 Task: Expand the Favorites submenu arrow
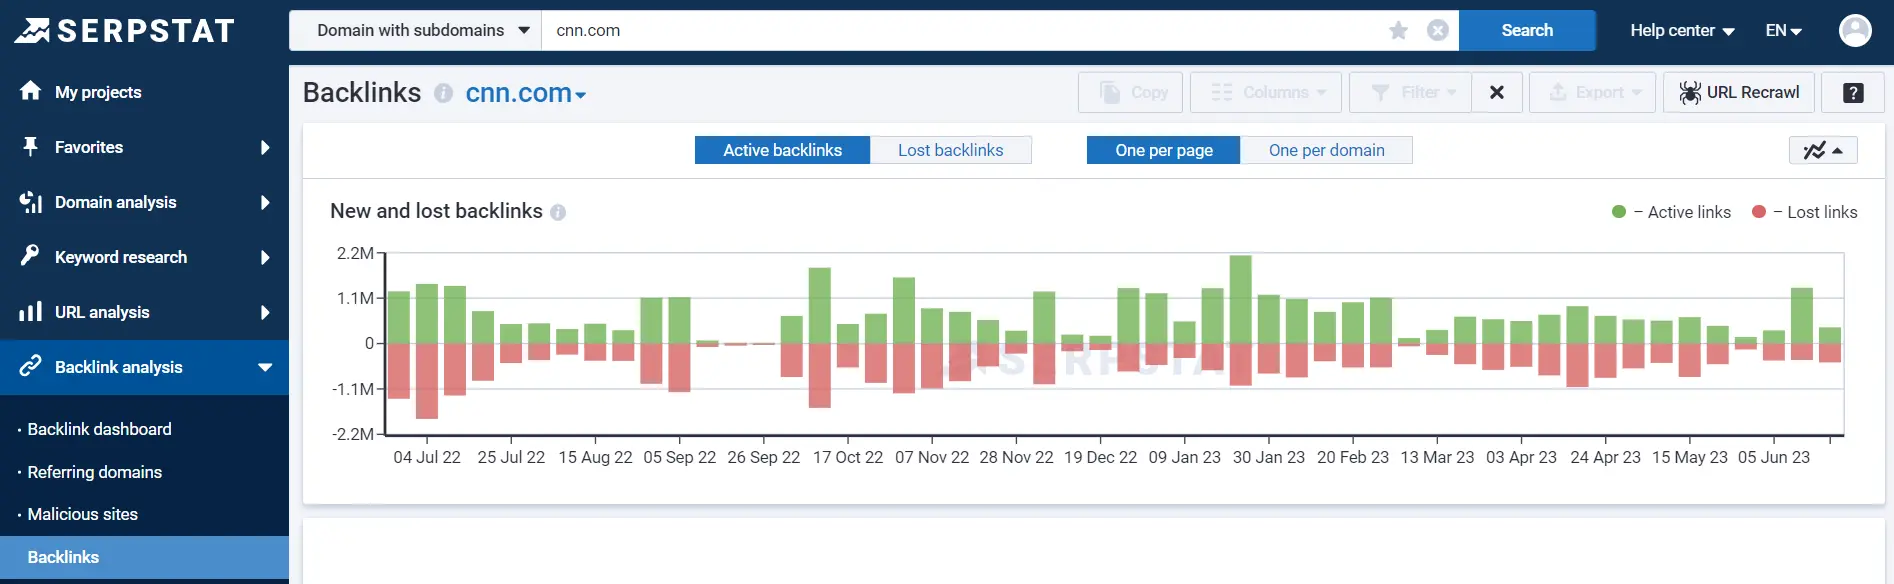[265, 147]
